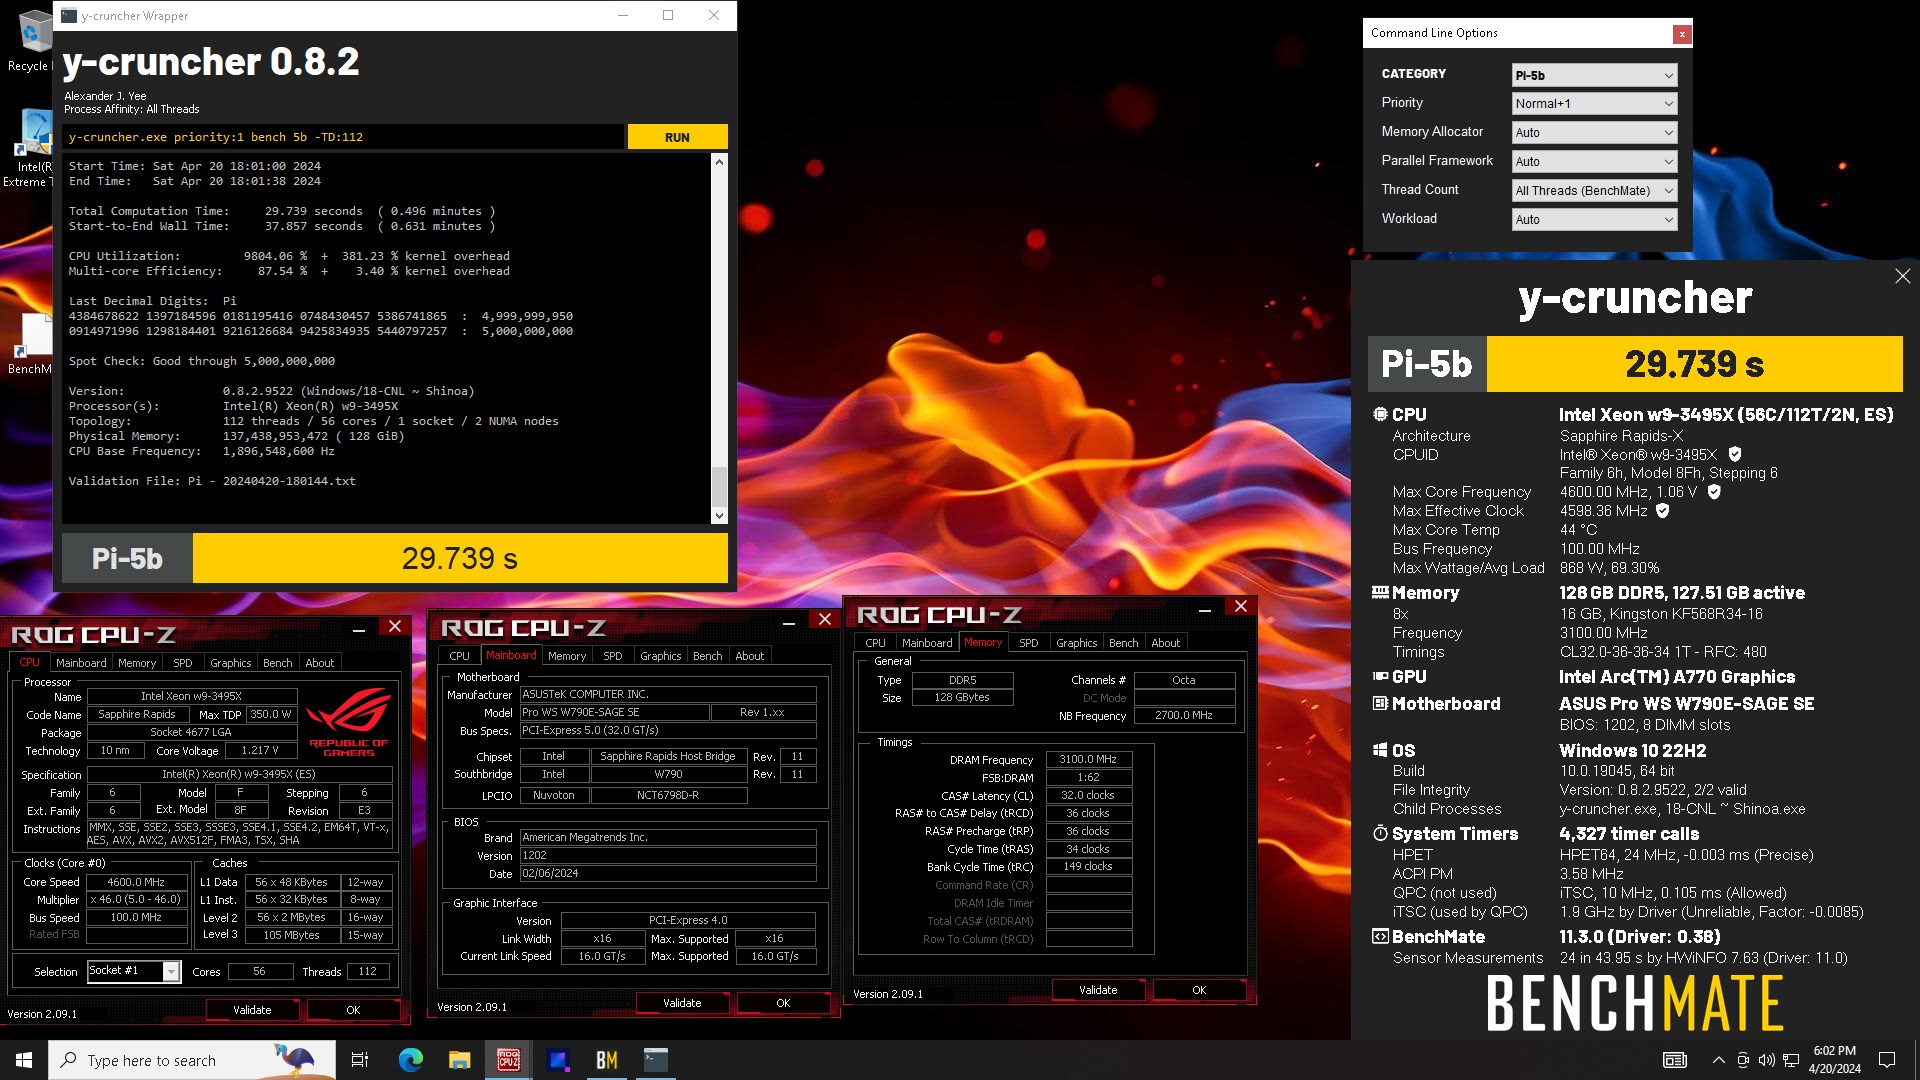Close the Command Line Options window
This screenshot has height=1080, width=1920.
(x=1682, y=34)
